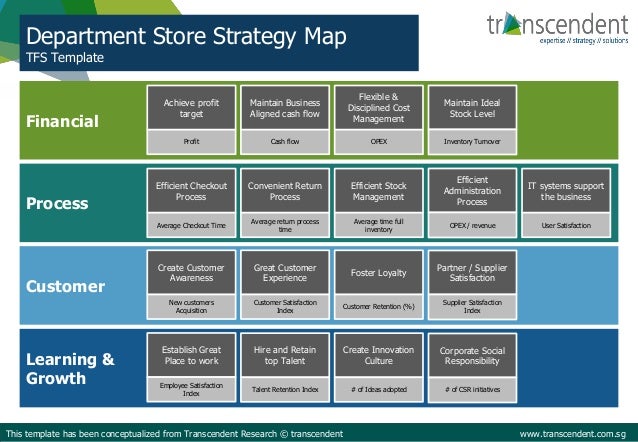Click the Create Innovation Culture box
The image size is (638, 442).
[378, 355]
